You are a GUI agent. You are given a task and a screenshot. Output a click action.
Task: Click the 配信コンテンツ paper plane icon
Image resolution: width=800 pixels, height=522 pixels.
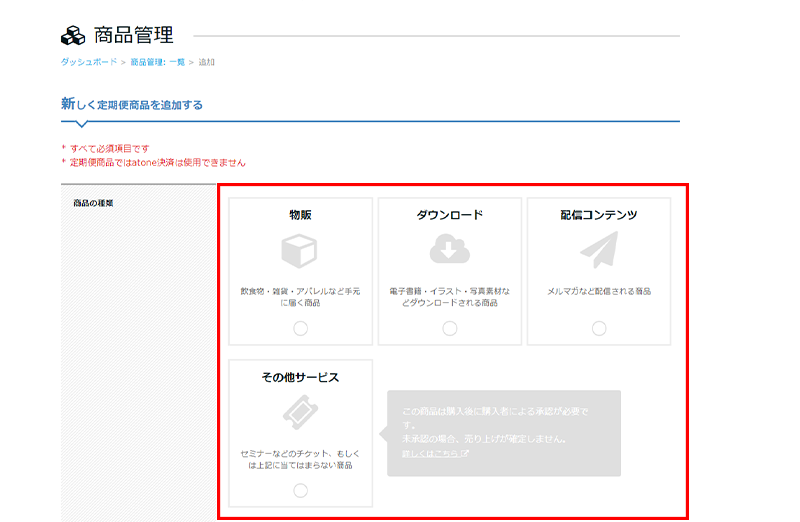(599, 250)
